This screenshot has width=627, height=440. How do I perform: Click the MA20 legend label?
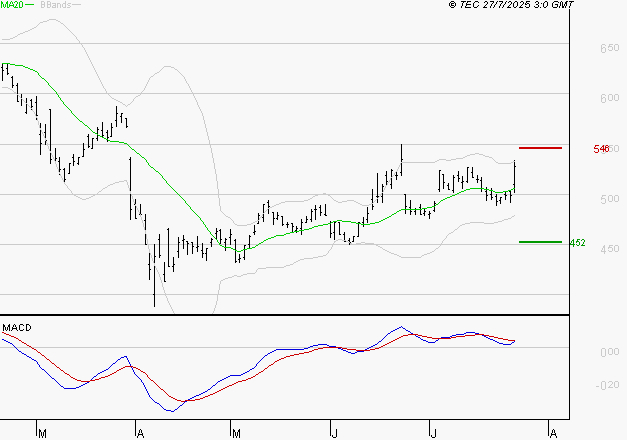coord(11,5)
